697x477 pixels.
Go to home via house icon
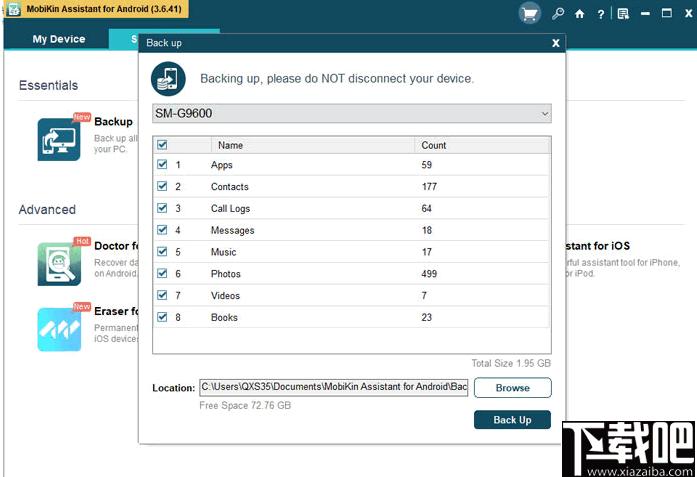point(579,14)
